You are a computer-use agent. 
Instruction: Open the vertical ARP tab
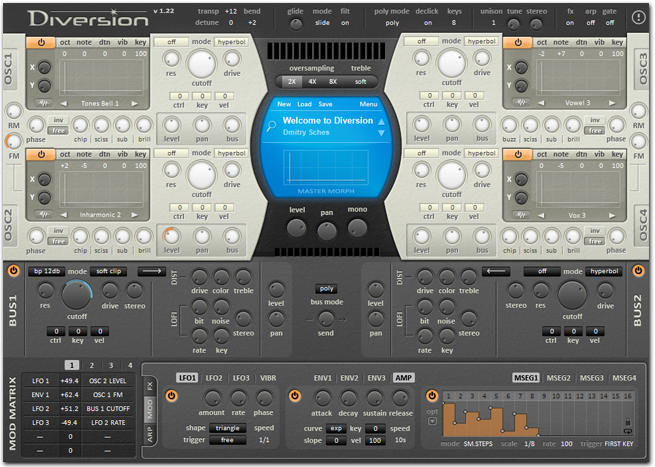pos(150,435)
